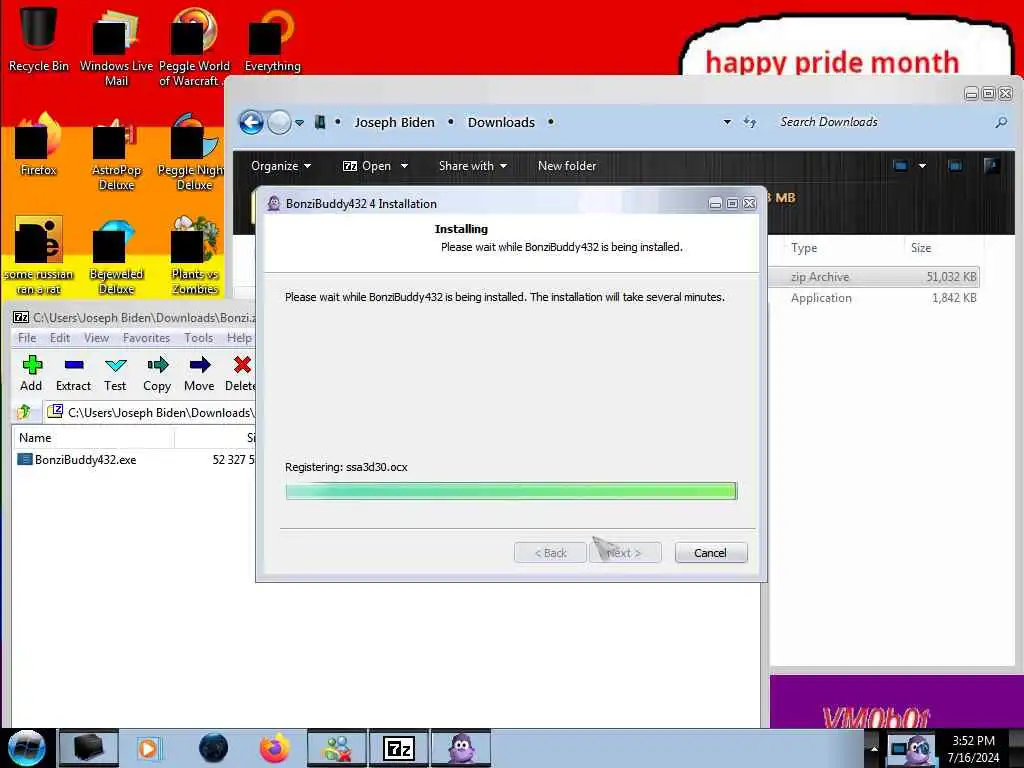Open the 7-Zip Edit menu
The width and height of the screenshot is (1024, 768).
click(x=59, y=338)
